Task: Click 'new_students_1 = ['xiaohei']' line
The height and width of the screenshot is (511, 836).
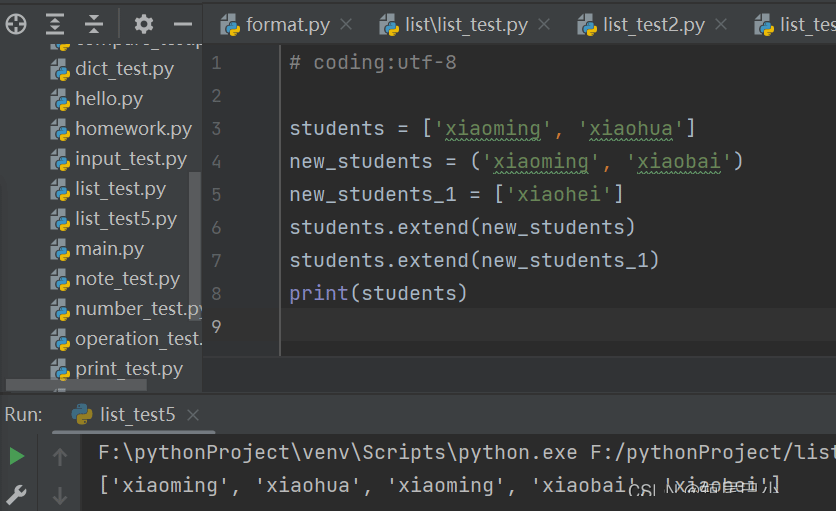Action: tap(456, 195)
